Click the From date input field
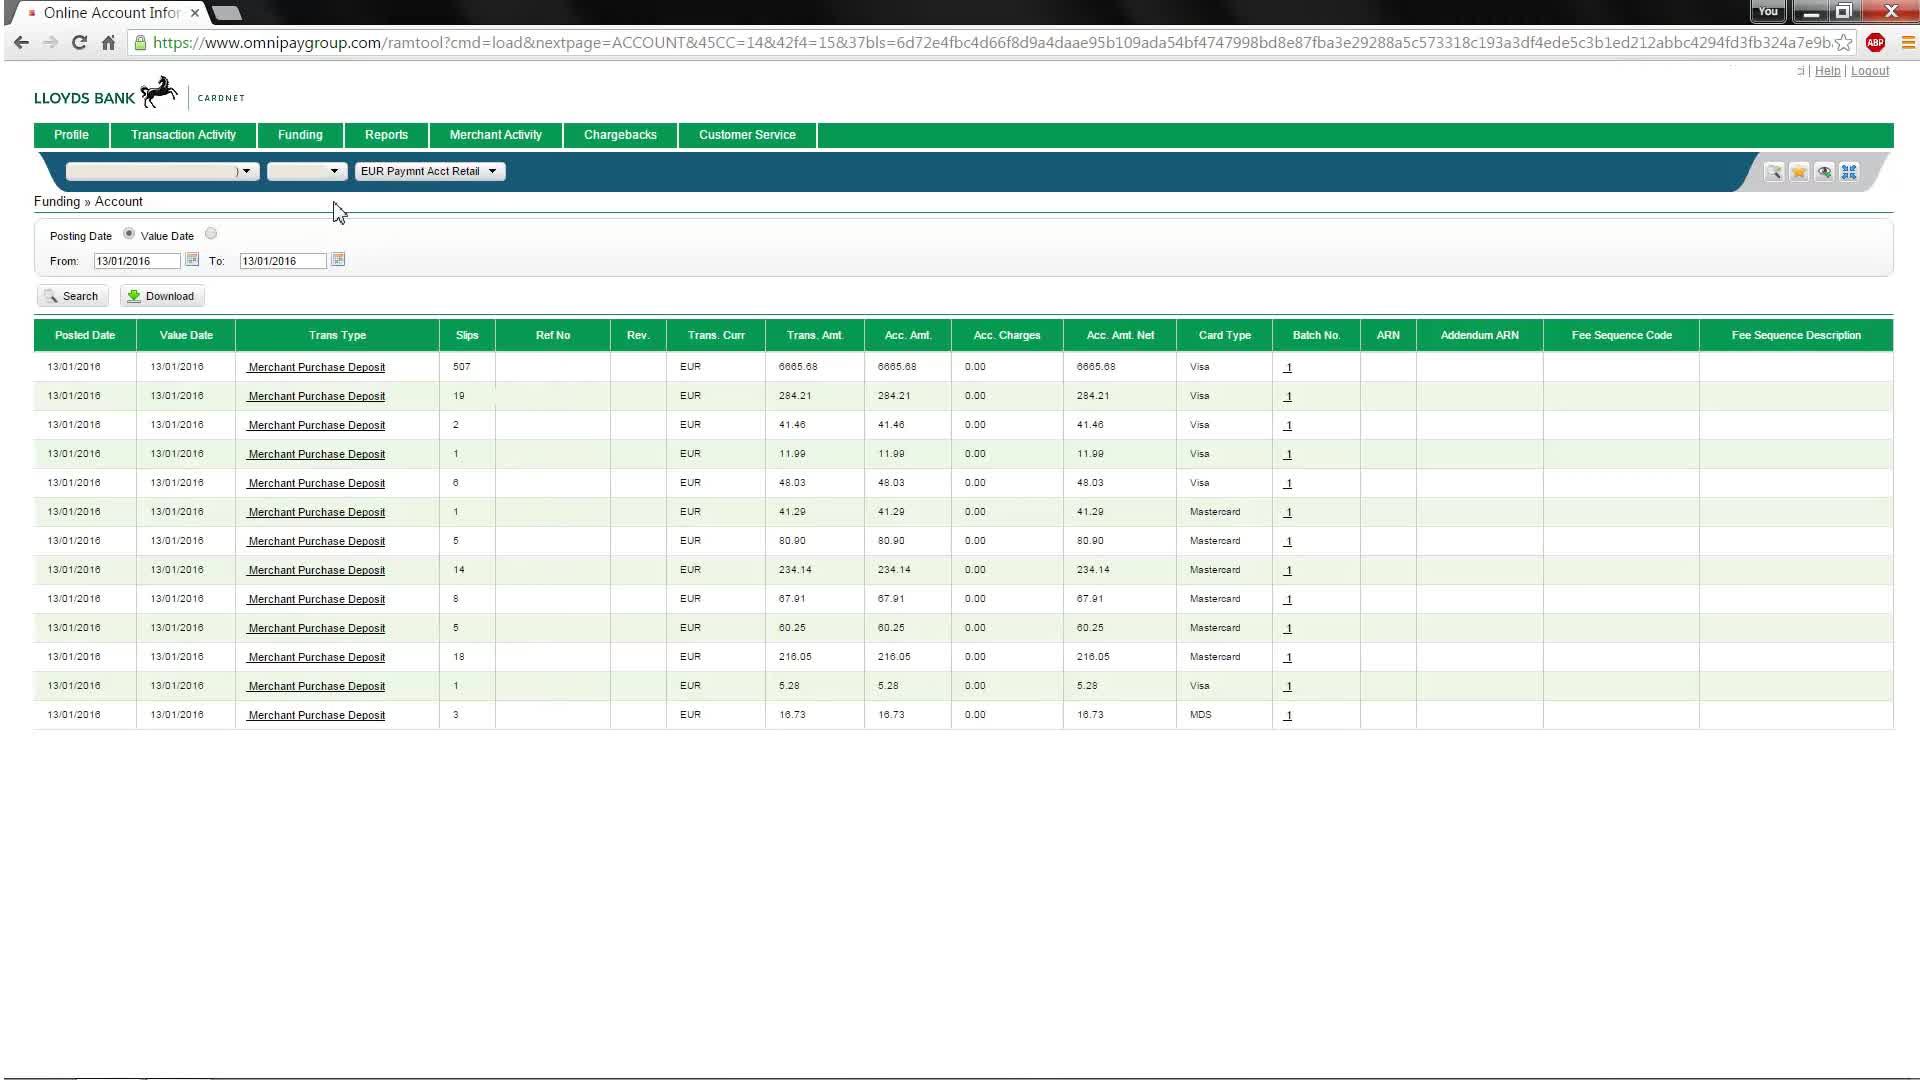Image resolution: width=1920 pixels, height=1080 pixels. point(137,261)
